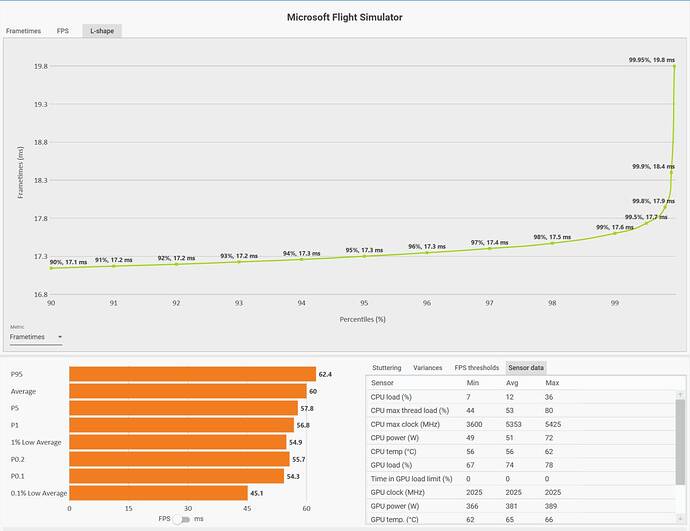Click the sensor table scroll up arrow

tap(680, 395)
